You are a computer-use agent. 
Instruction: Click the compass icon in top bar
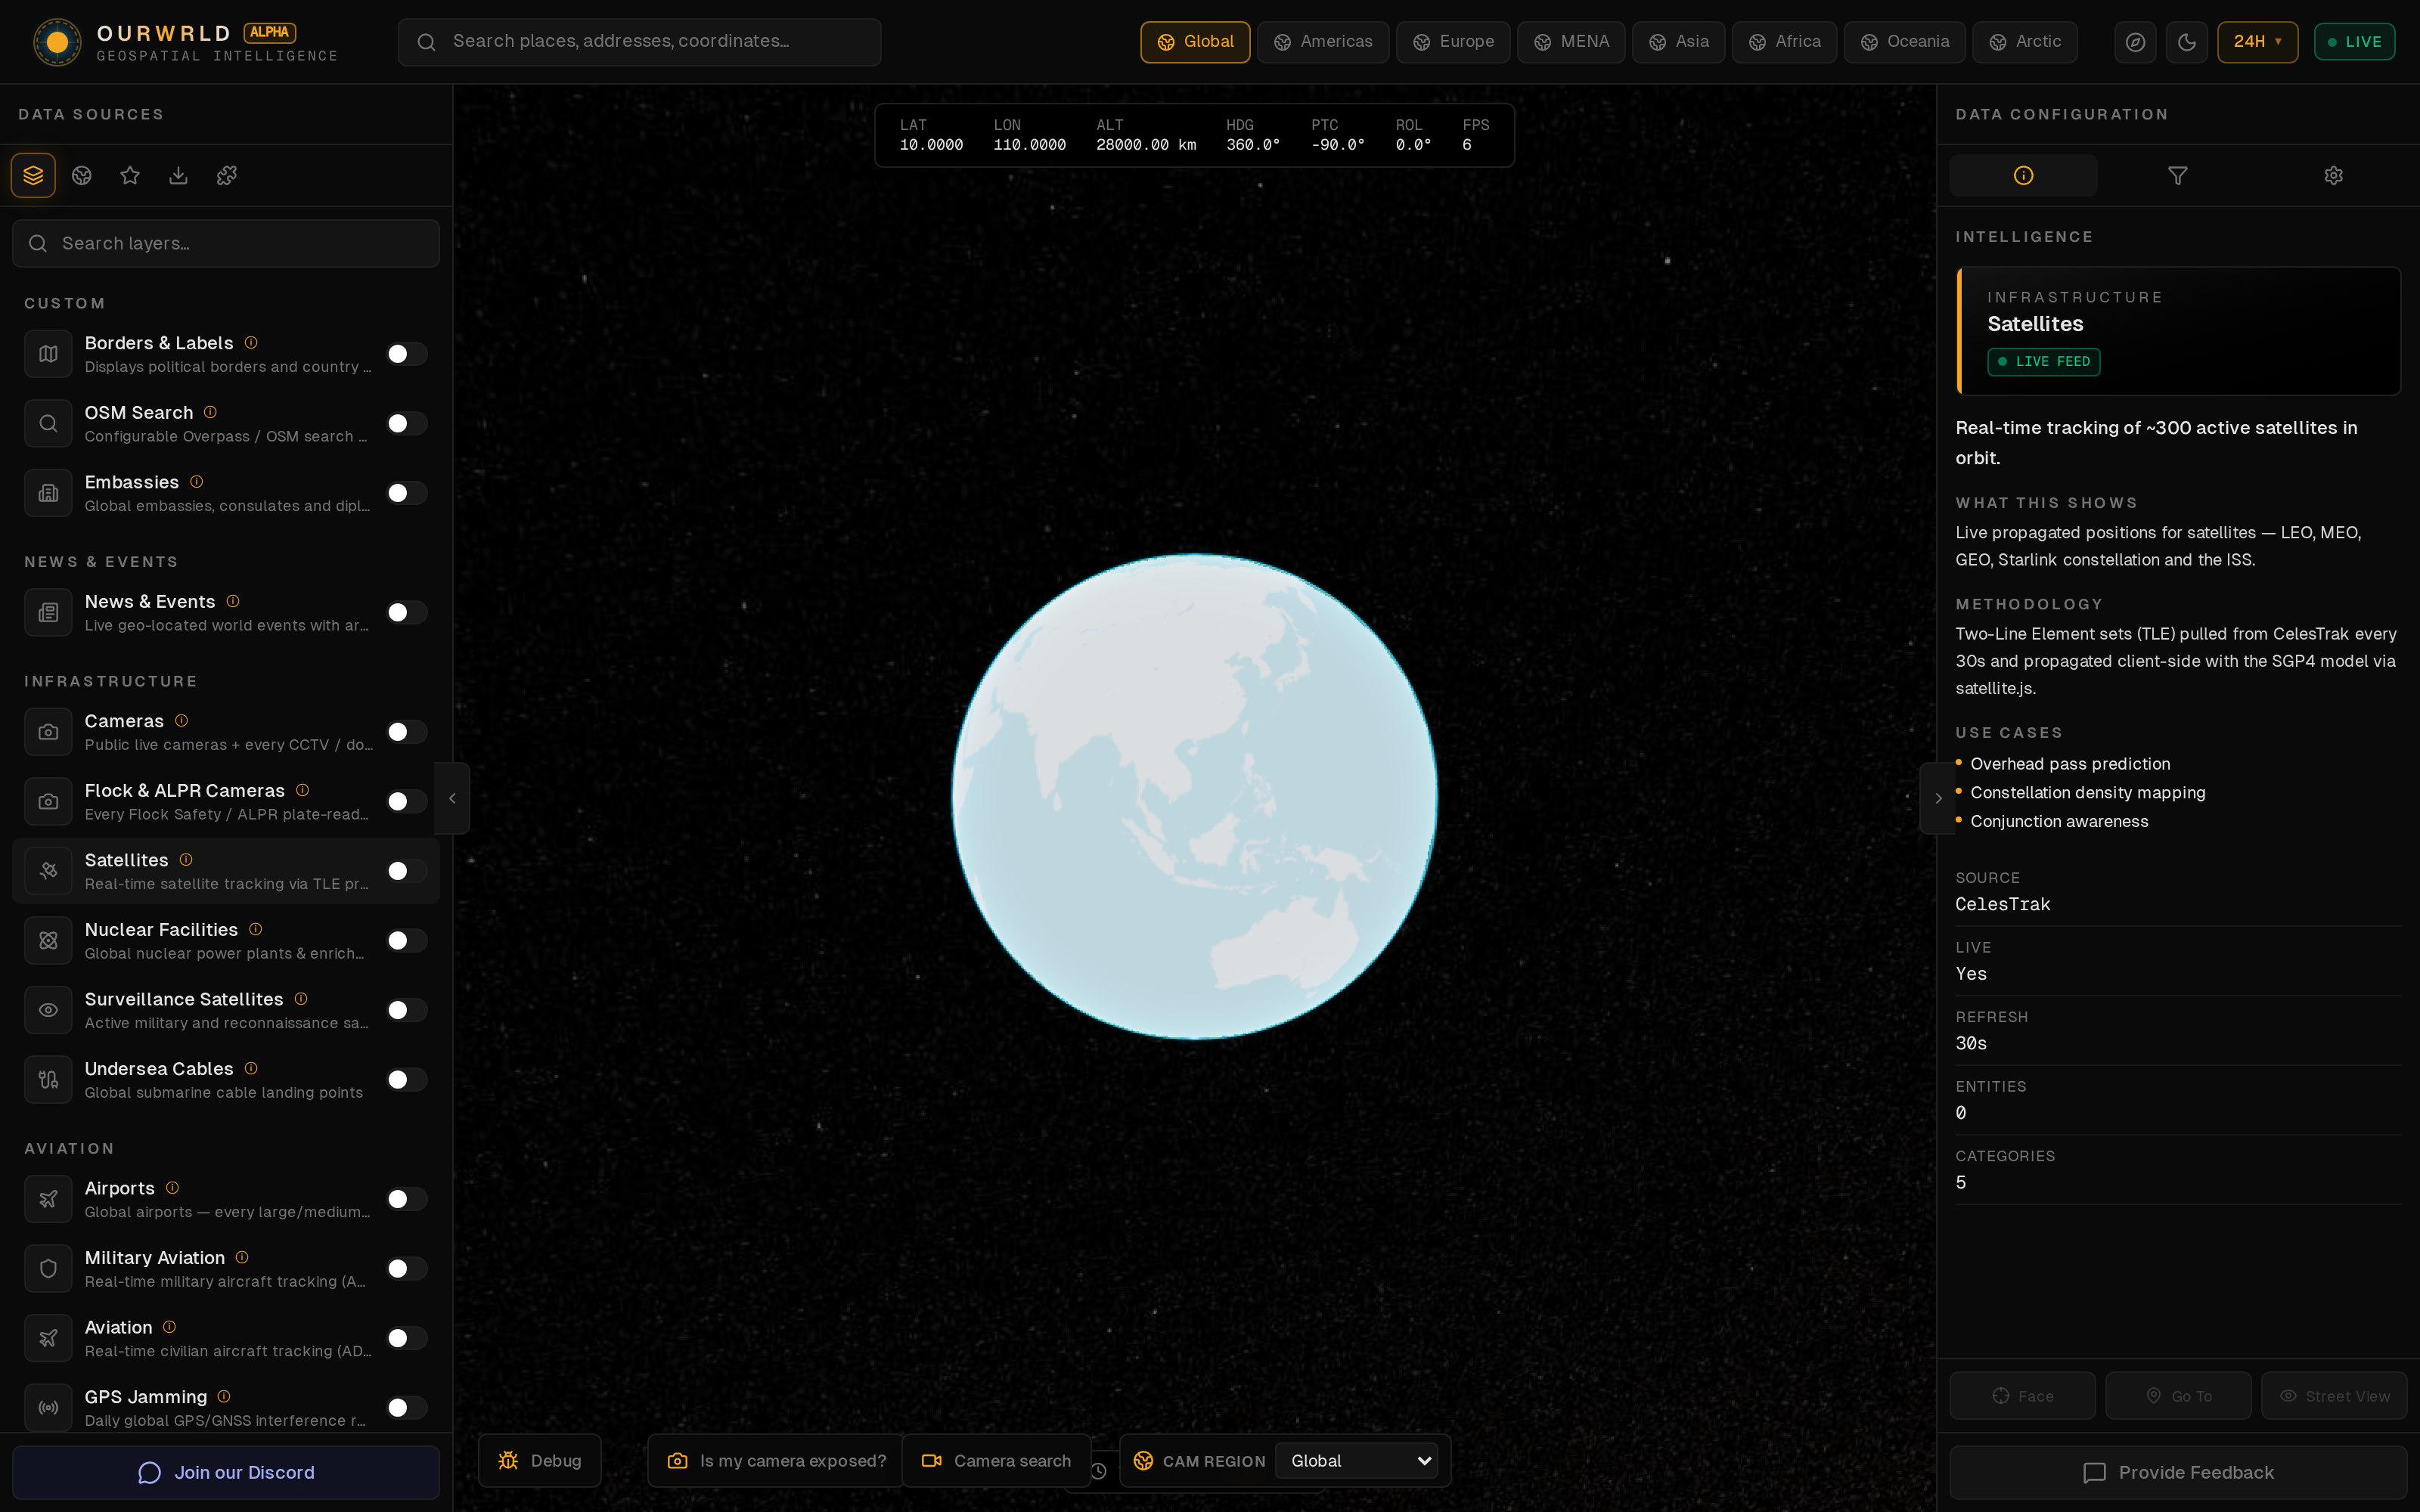(2135, 42)
